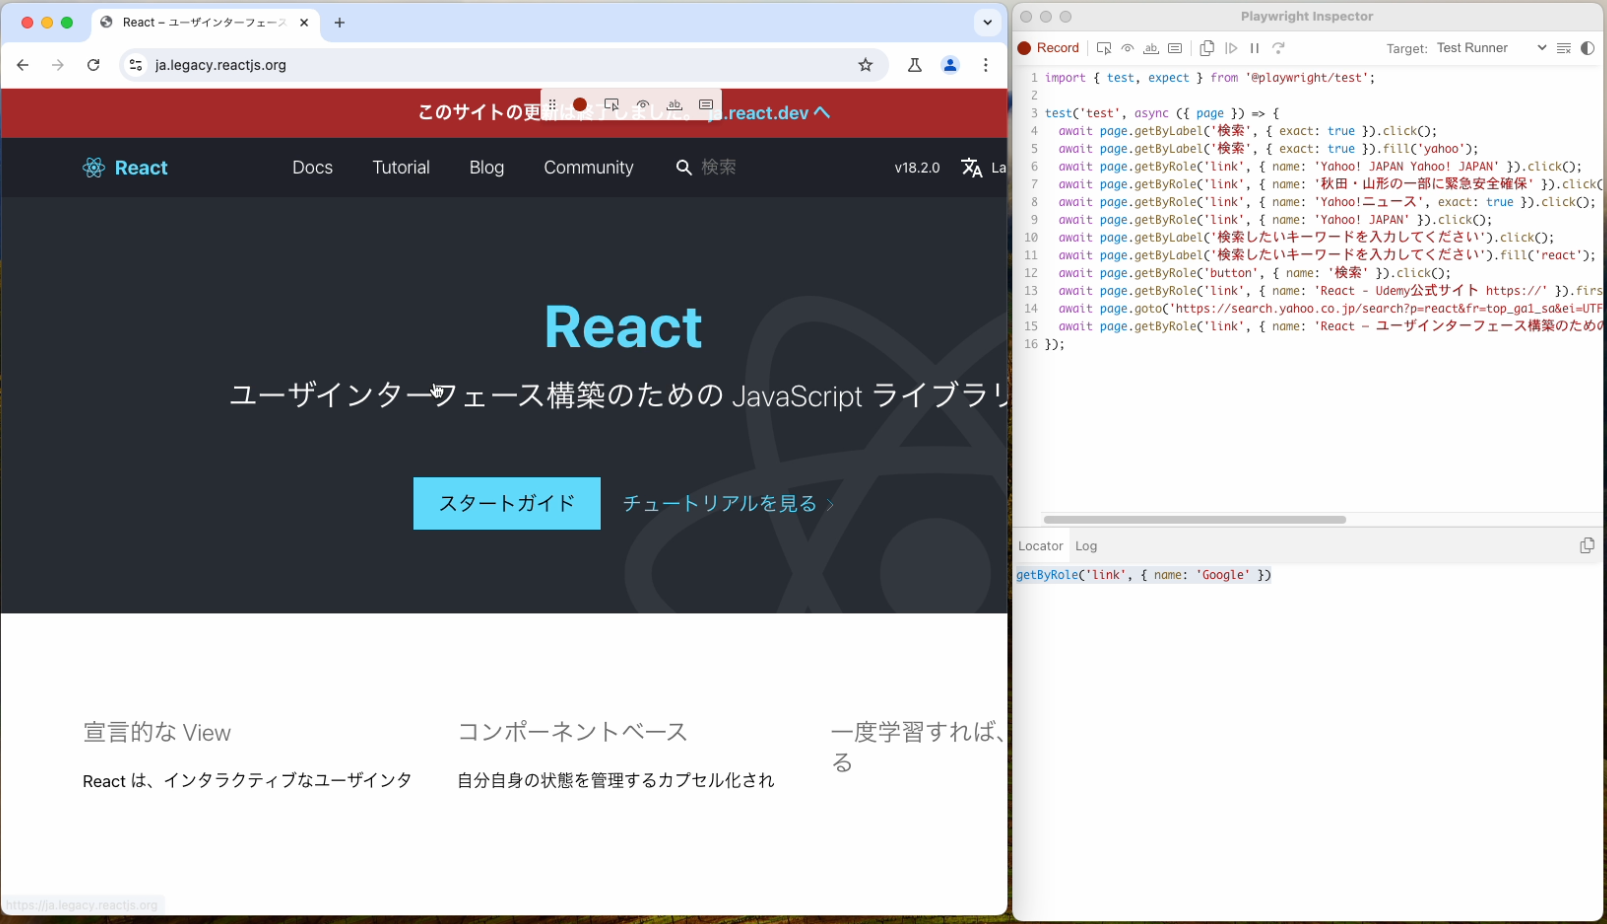Select the React browser tab
Image resolution: width=1607 pixels, height=924 pixels.
click(205, 23)
